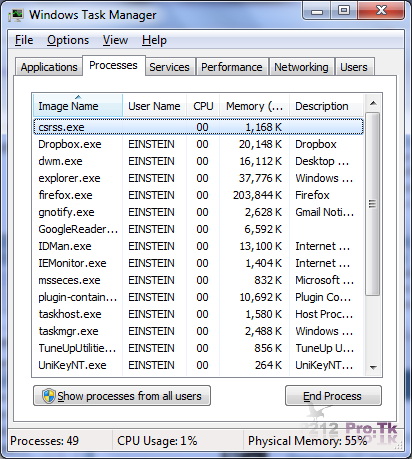Click the End Process button

[x=333, y=396]
